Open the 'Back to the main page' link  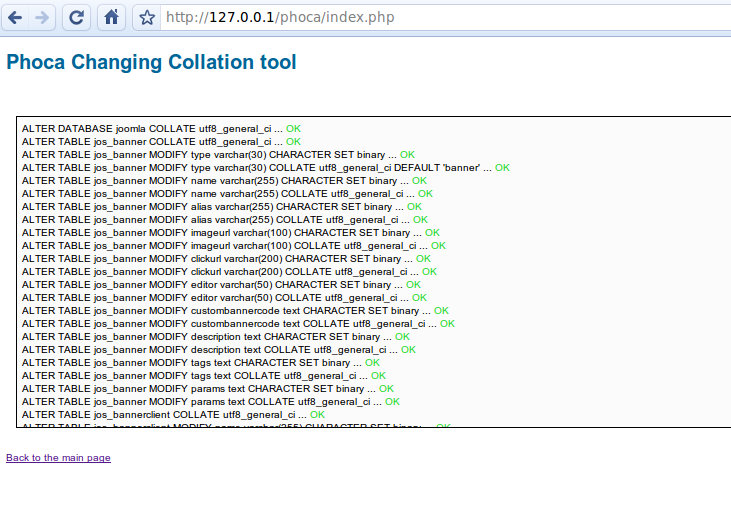(58, 457)
